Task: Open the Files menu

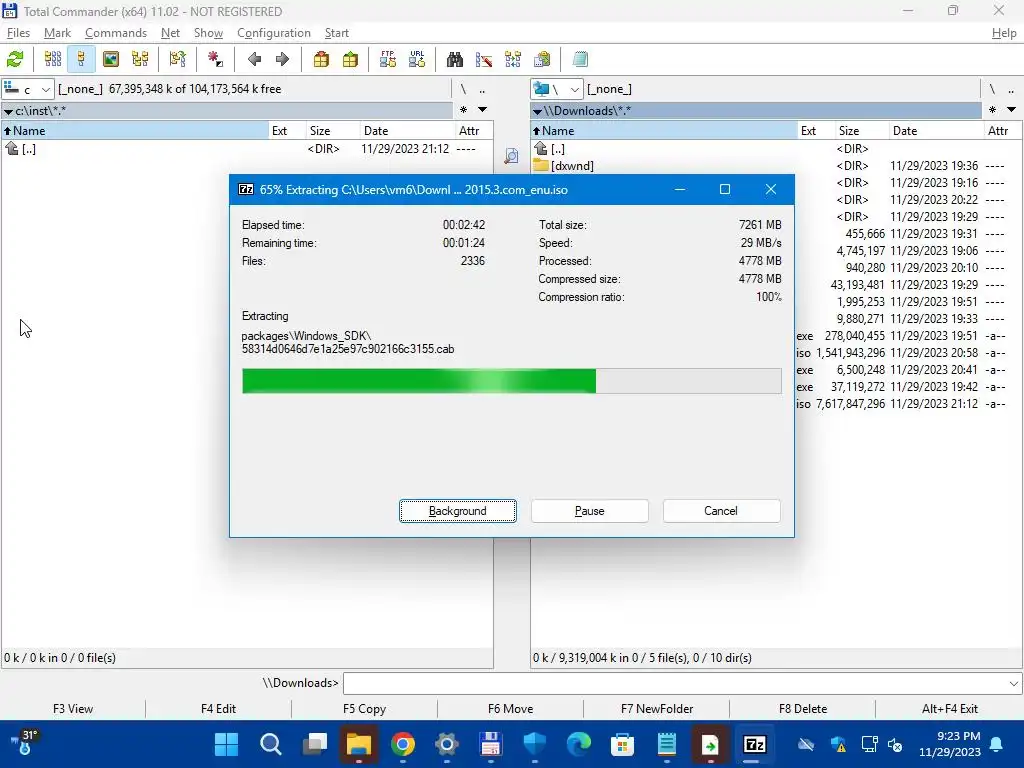Action: tap(18, 33)
